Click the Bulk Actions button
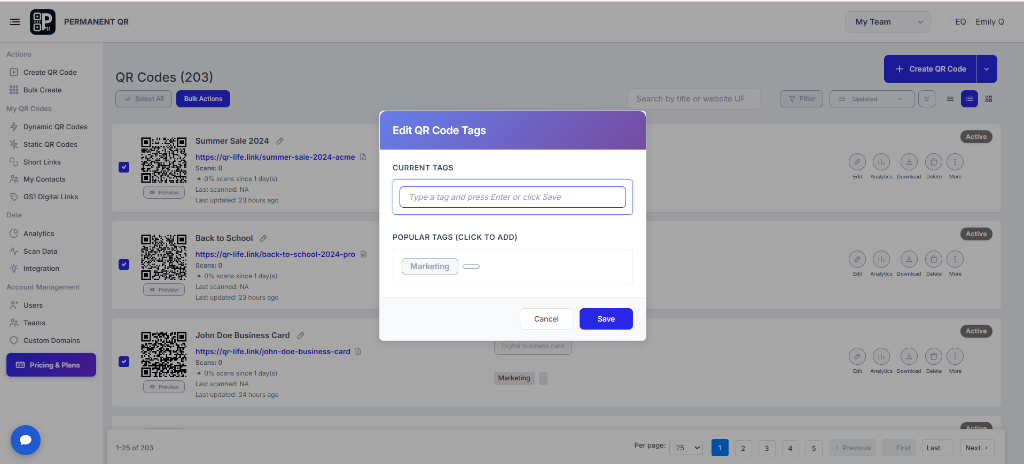The width and height of the screenshot is (1024, 464). [x=203, y=99]
